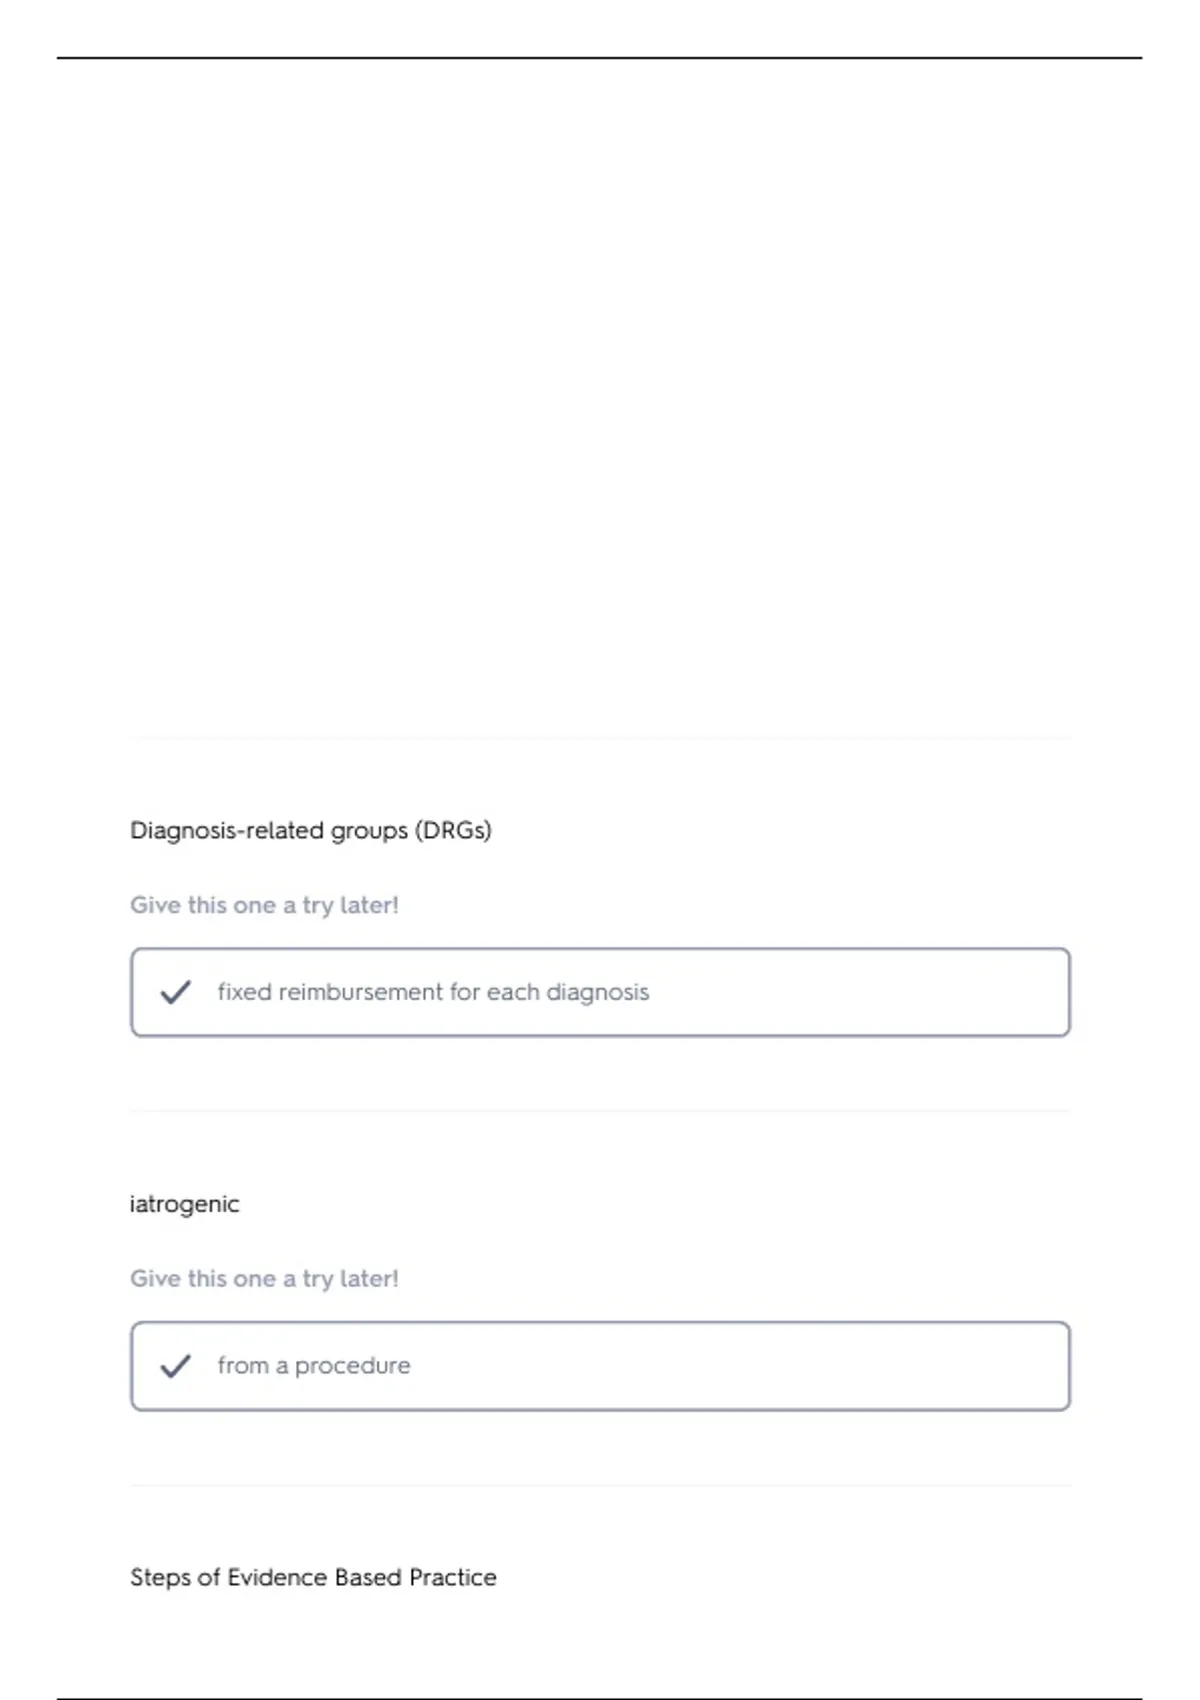
Task: Click the divider above "Steps of Evidence Based Practice"
Action: coord(600,1485)
